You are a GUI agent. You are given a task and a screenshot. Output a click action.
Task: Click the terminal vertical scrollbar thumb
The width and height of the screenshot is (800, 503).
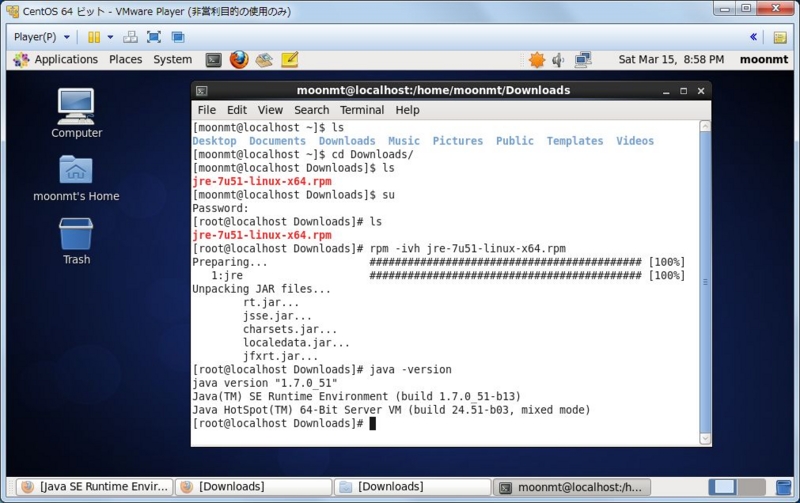pyautogui.click(x=705, y=282)
